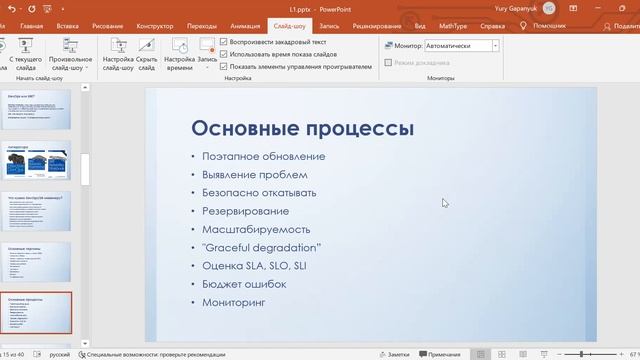Open «Примечания» comments button

[x=440, y=355]
